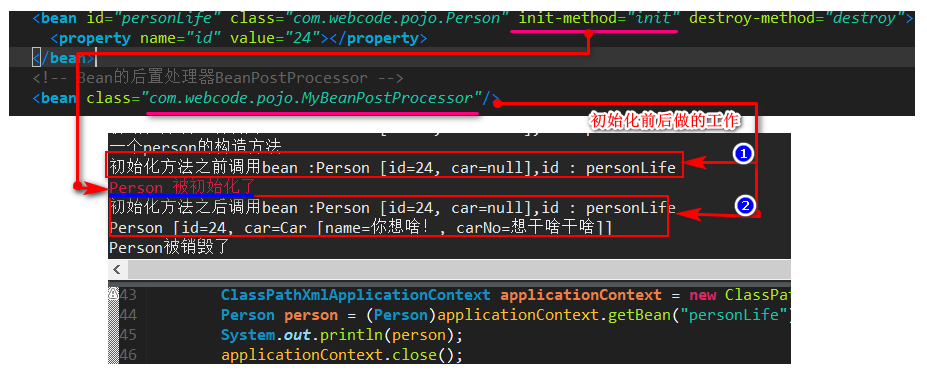Click the destroy-method="destroy" attribute
This screenshot has height=373, width=927.
(x=796, y=18)
